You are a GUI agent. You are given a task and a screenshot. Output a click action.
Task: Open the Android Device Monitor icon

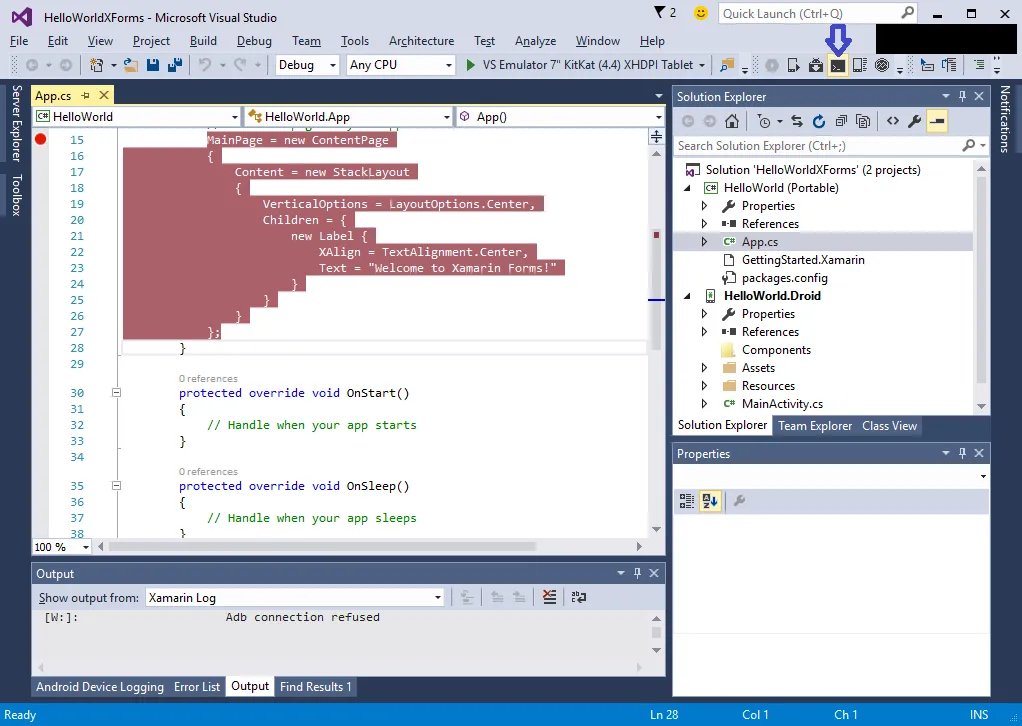pyautogui.click(x=860, y=65)
